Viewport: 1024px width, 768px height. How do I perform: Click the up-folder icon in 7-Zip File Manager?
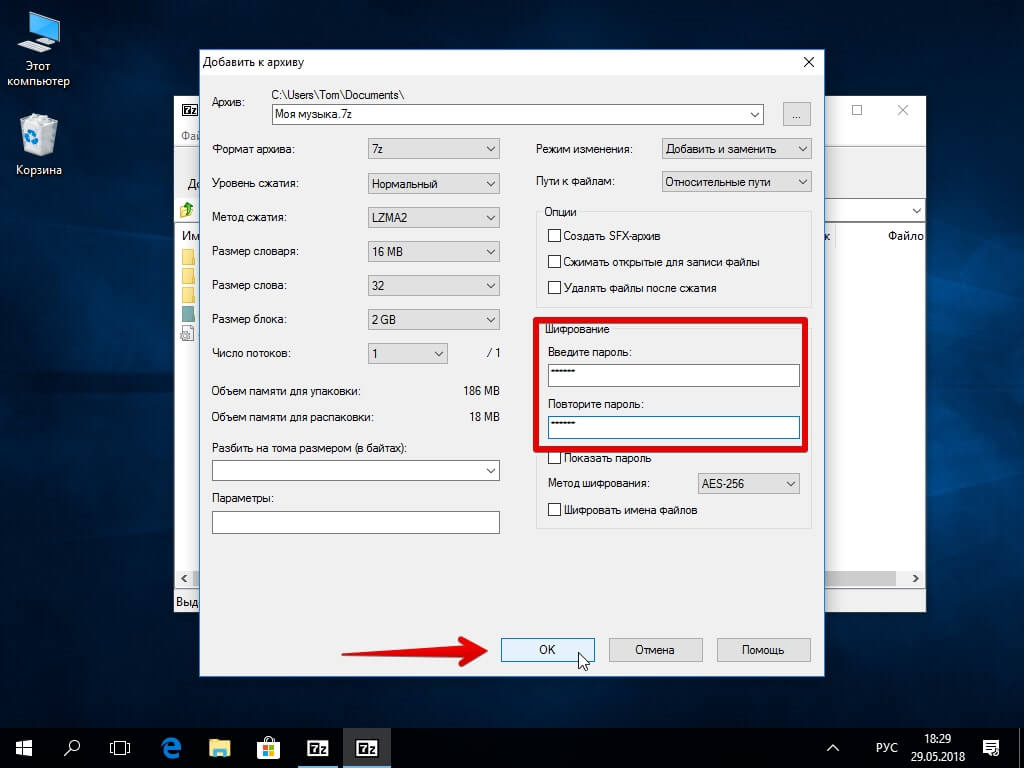pos(187,210)
